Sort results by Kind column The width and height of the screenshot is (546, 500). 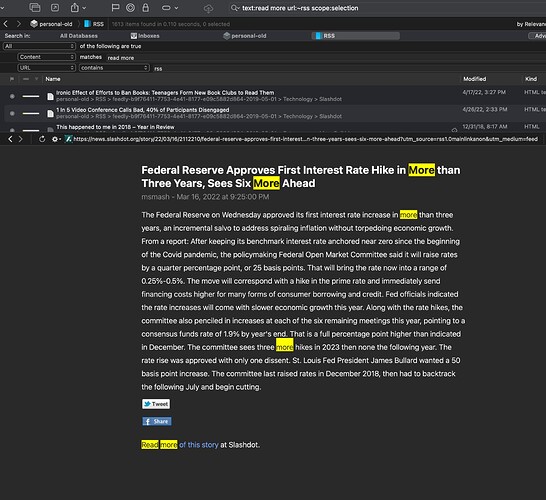531,79
